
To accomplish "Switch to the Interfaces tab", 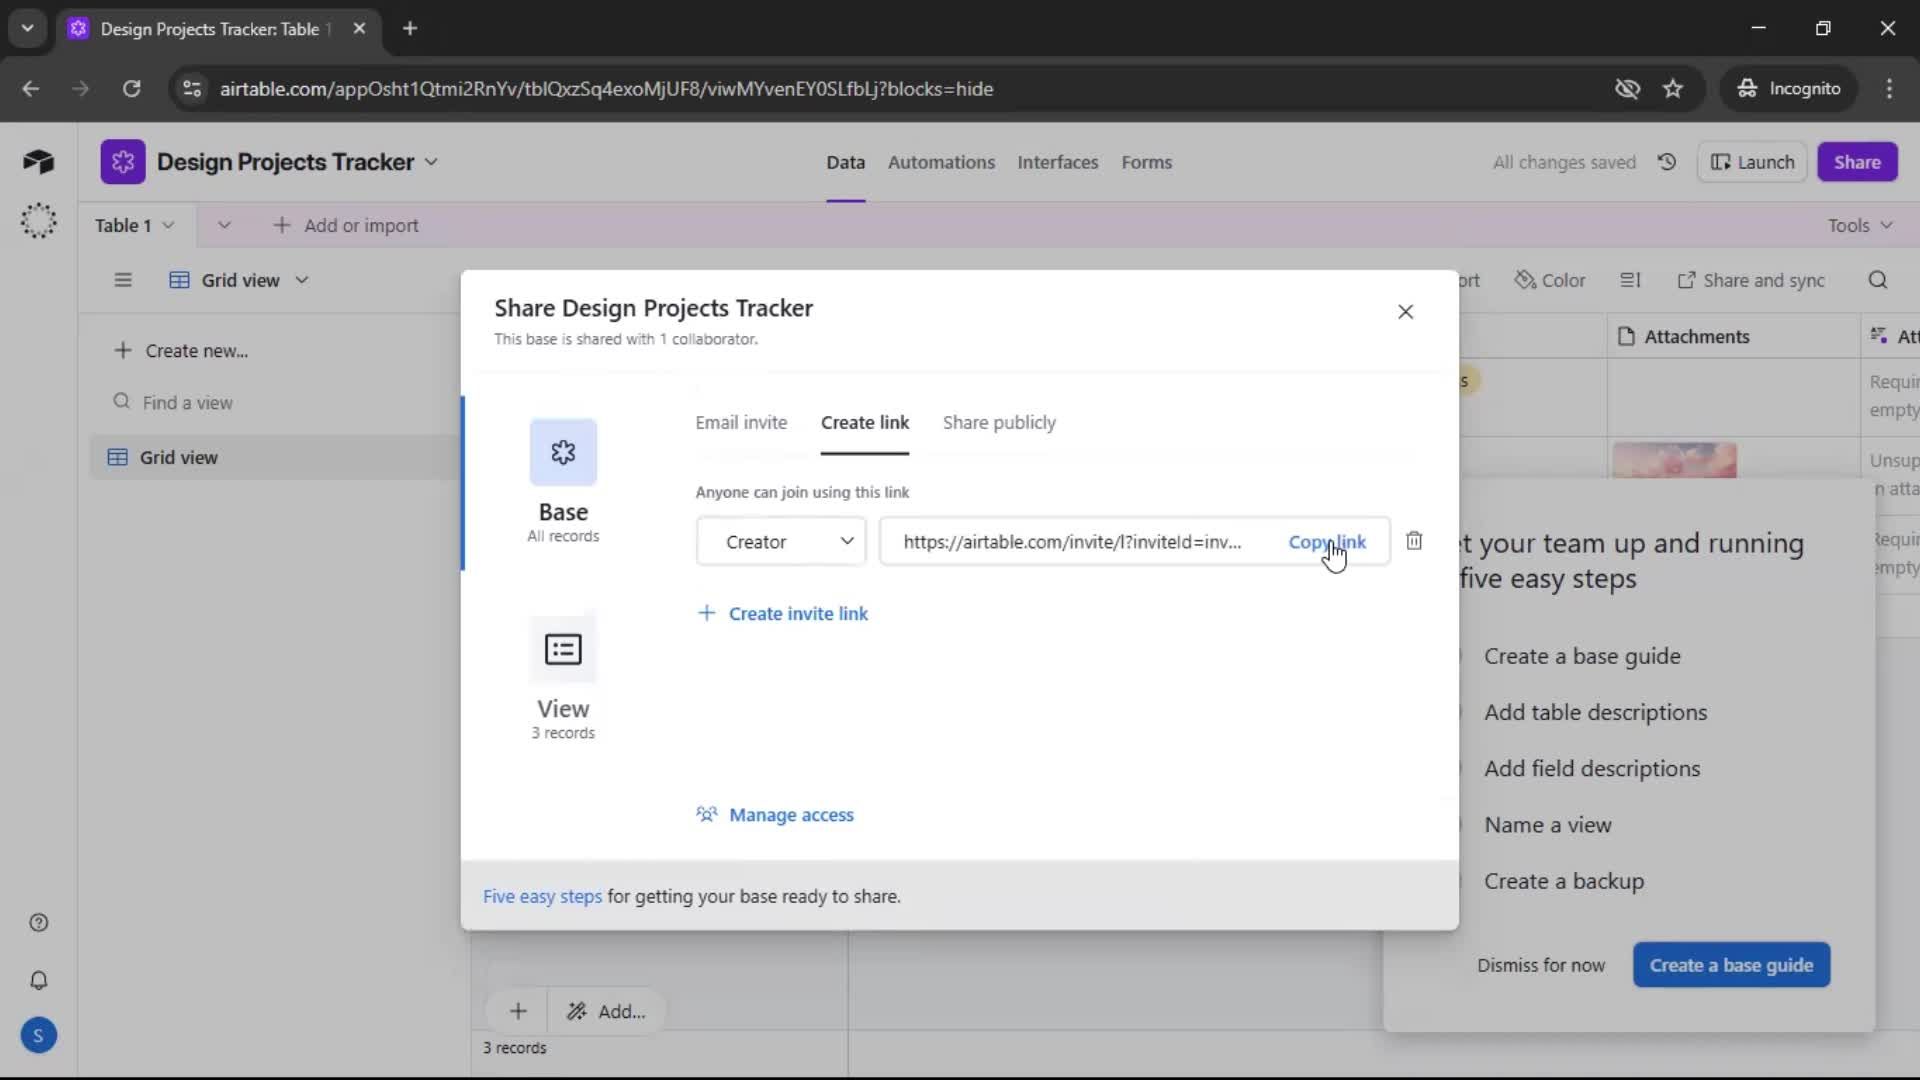I will pyautogui.click(x=1057, y=162).
